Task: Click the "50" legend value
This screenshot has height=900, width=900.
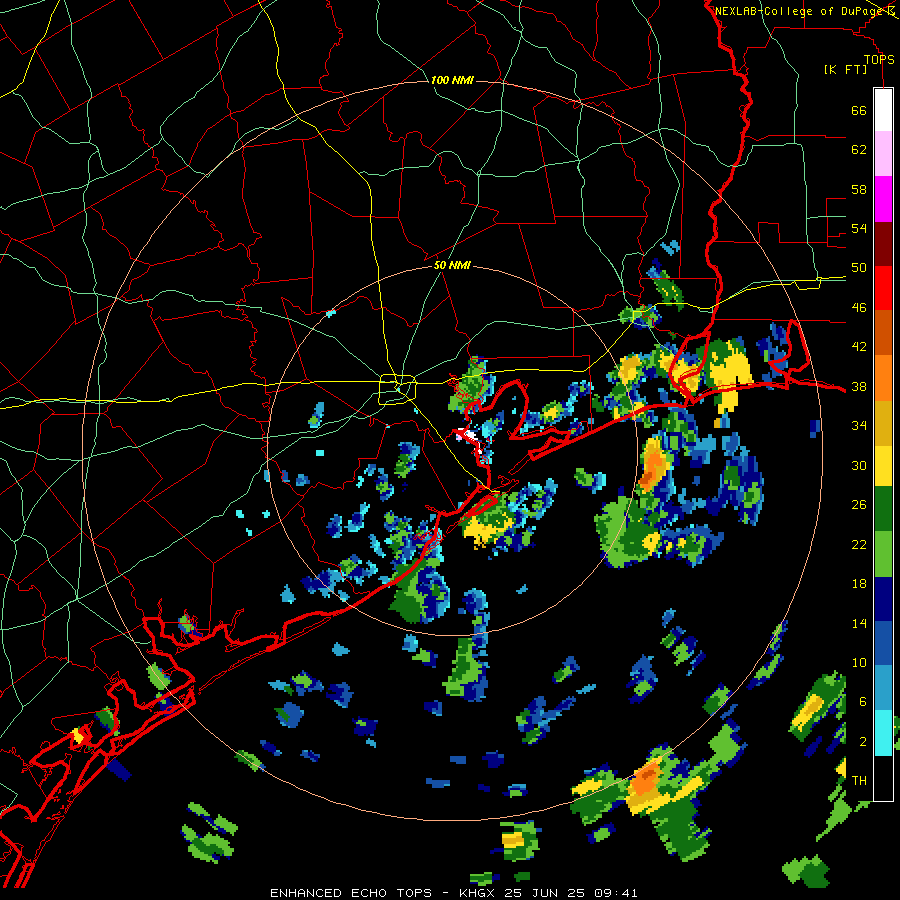Action: pos(859,268)
